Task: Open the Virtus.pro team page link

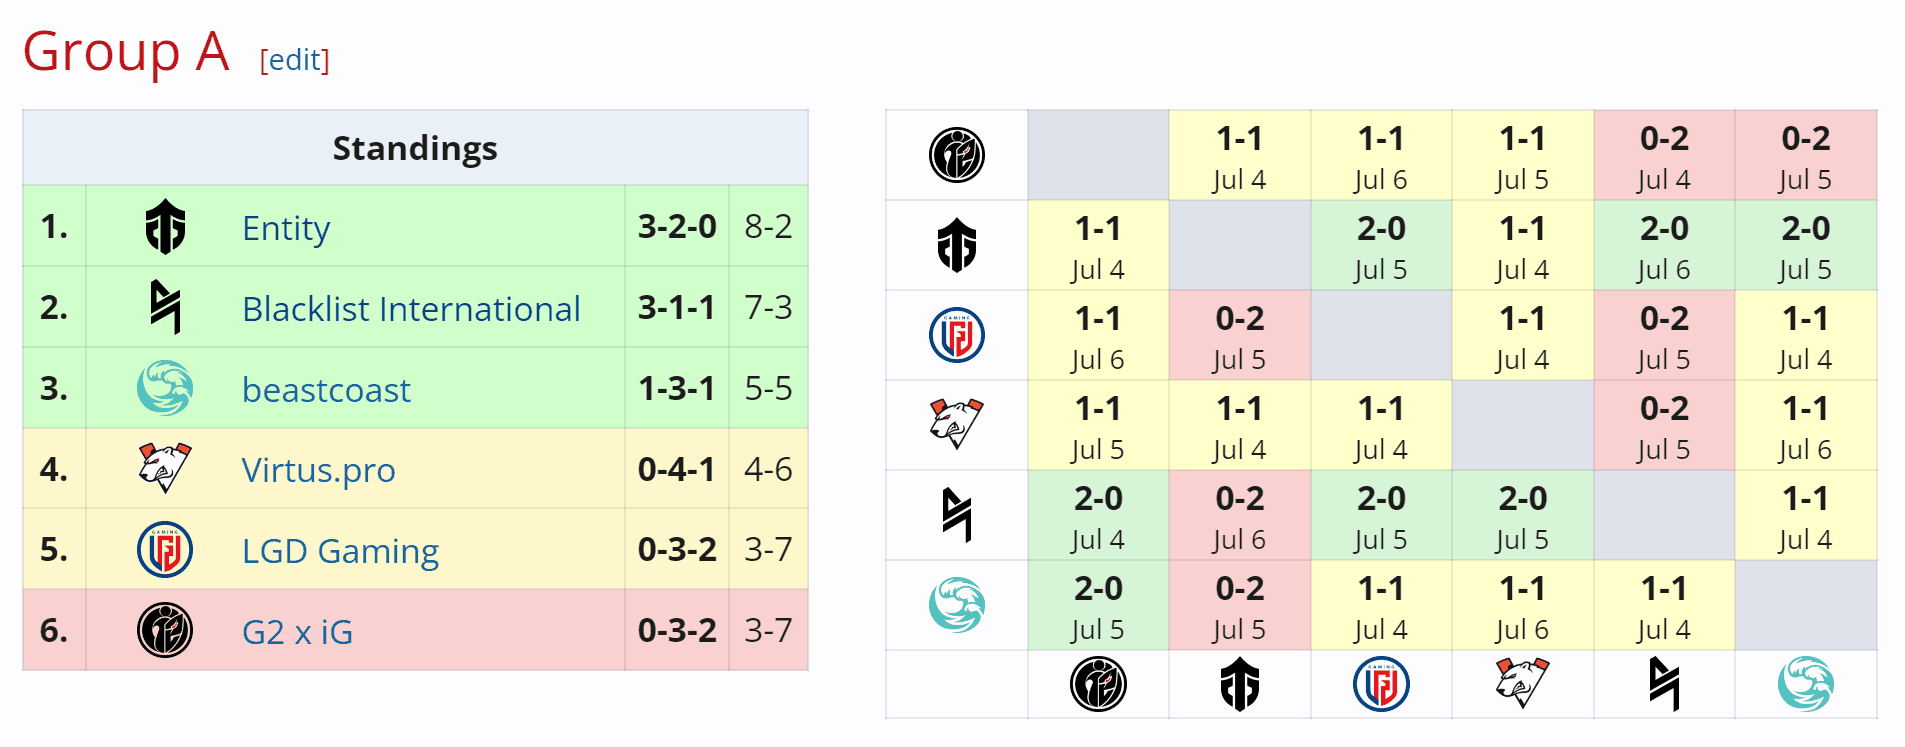Action: (318, 470)
